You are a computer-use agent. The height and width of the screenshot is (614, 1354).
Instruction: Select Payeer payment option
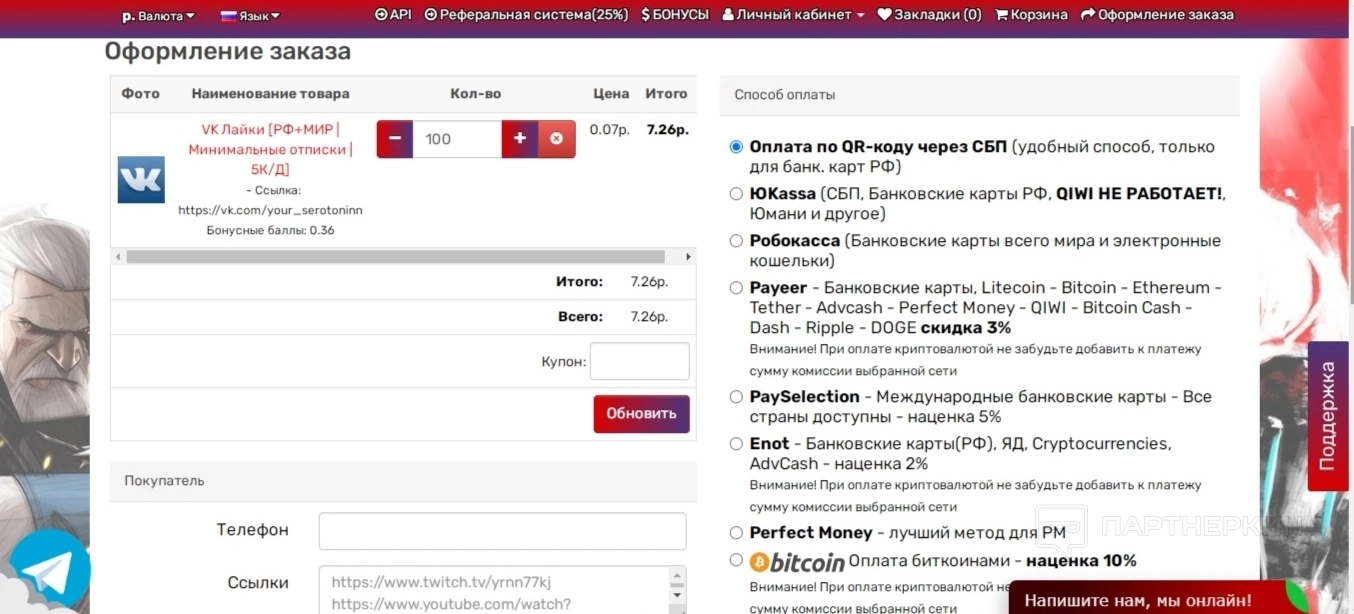click(736, 288)
